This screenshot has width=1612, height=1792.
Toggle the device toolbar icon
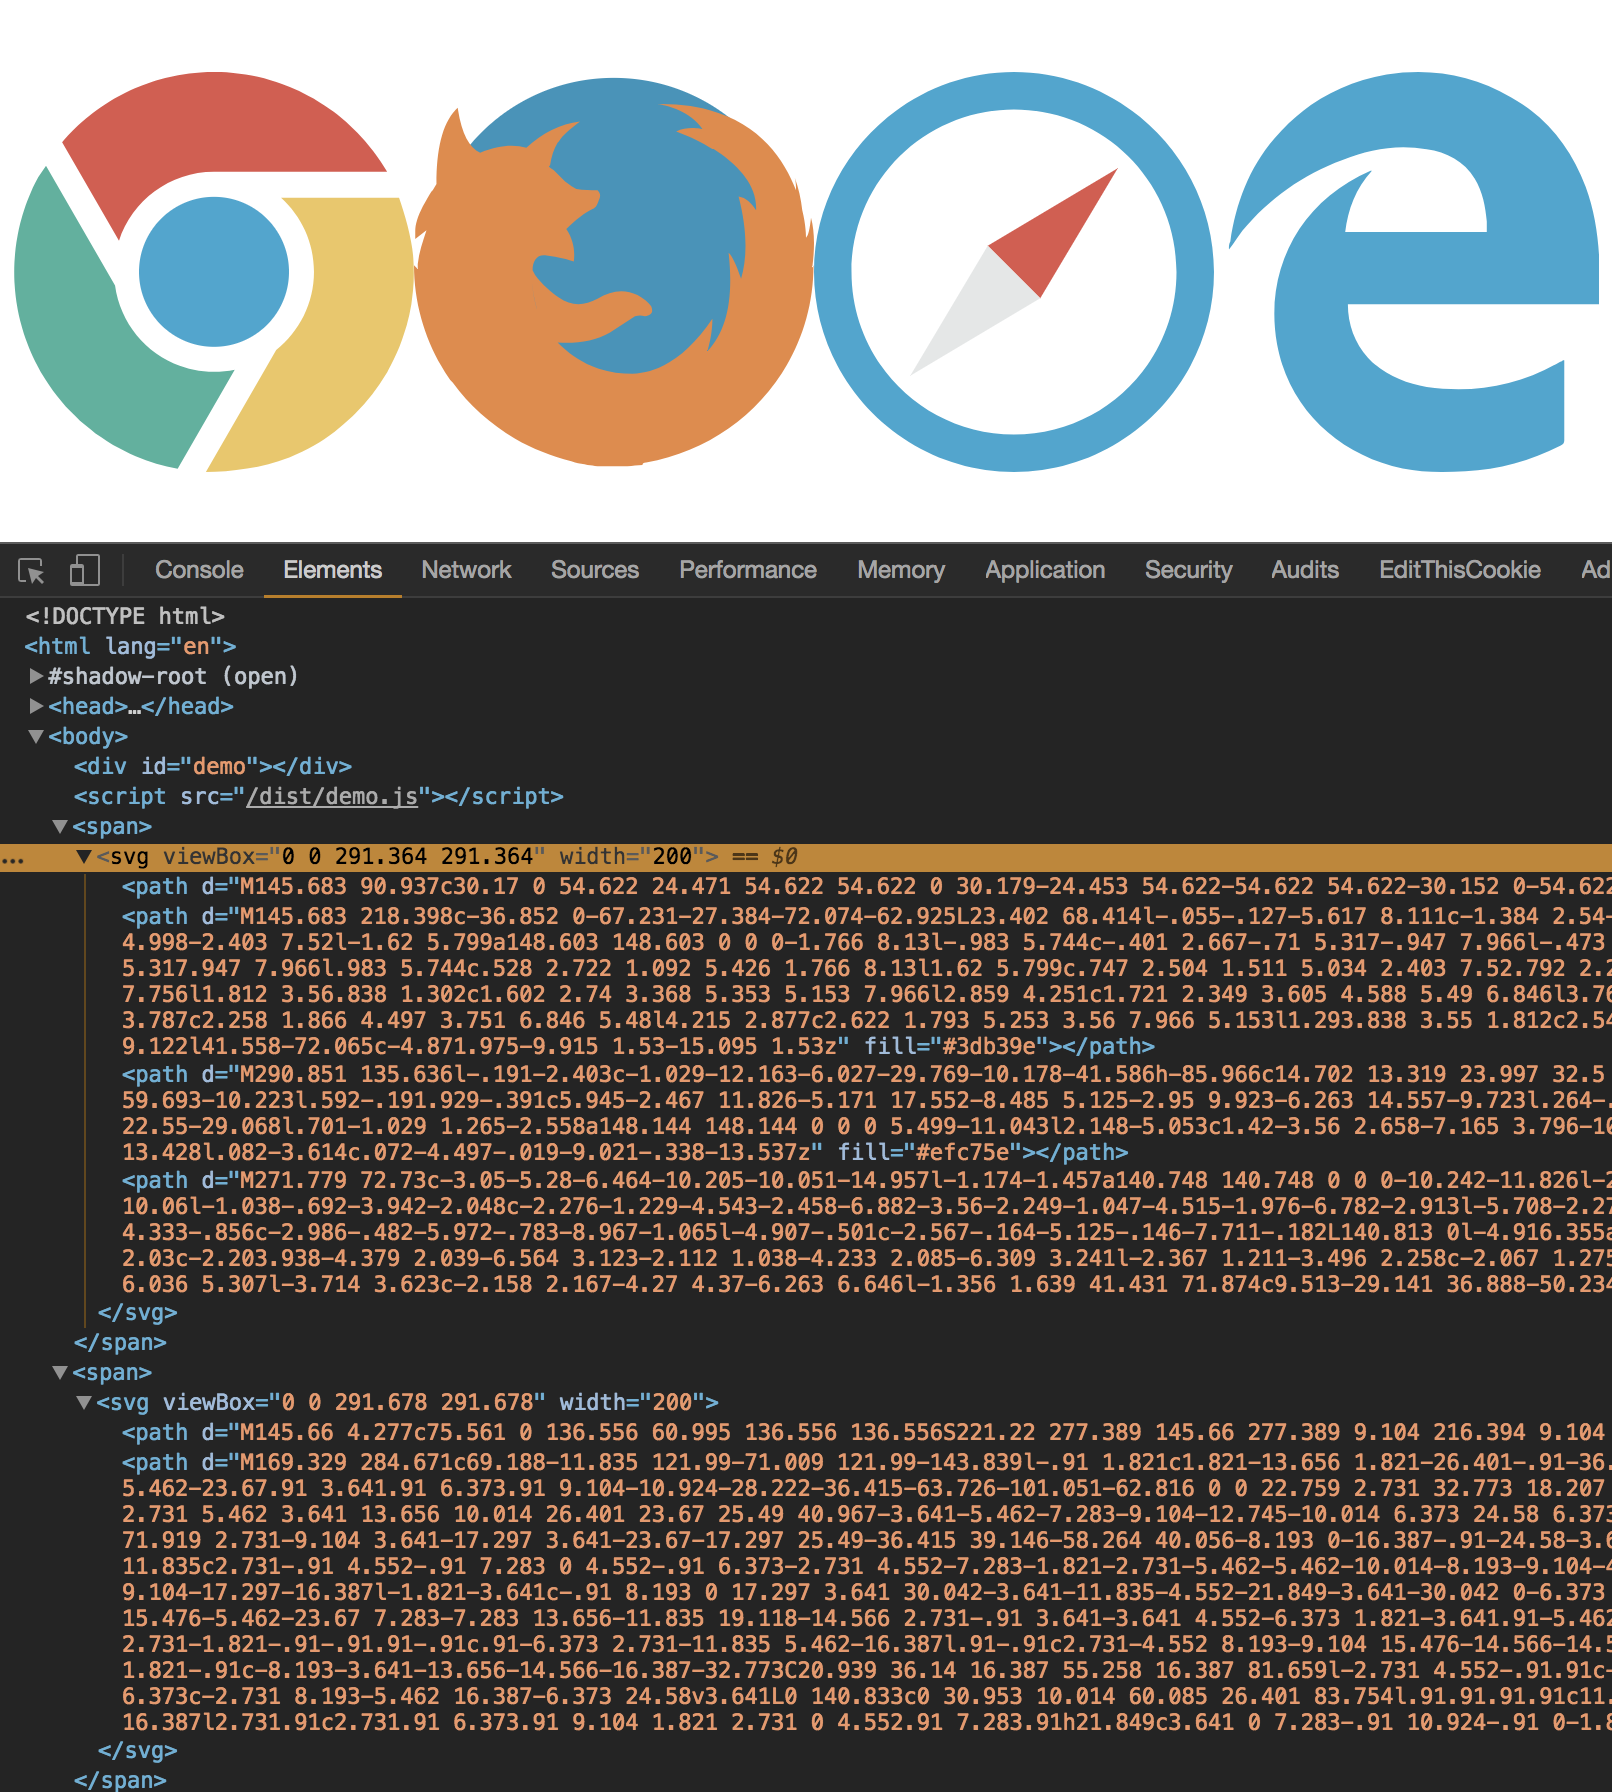tap(85, 570)
